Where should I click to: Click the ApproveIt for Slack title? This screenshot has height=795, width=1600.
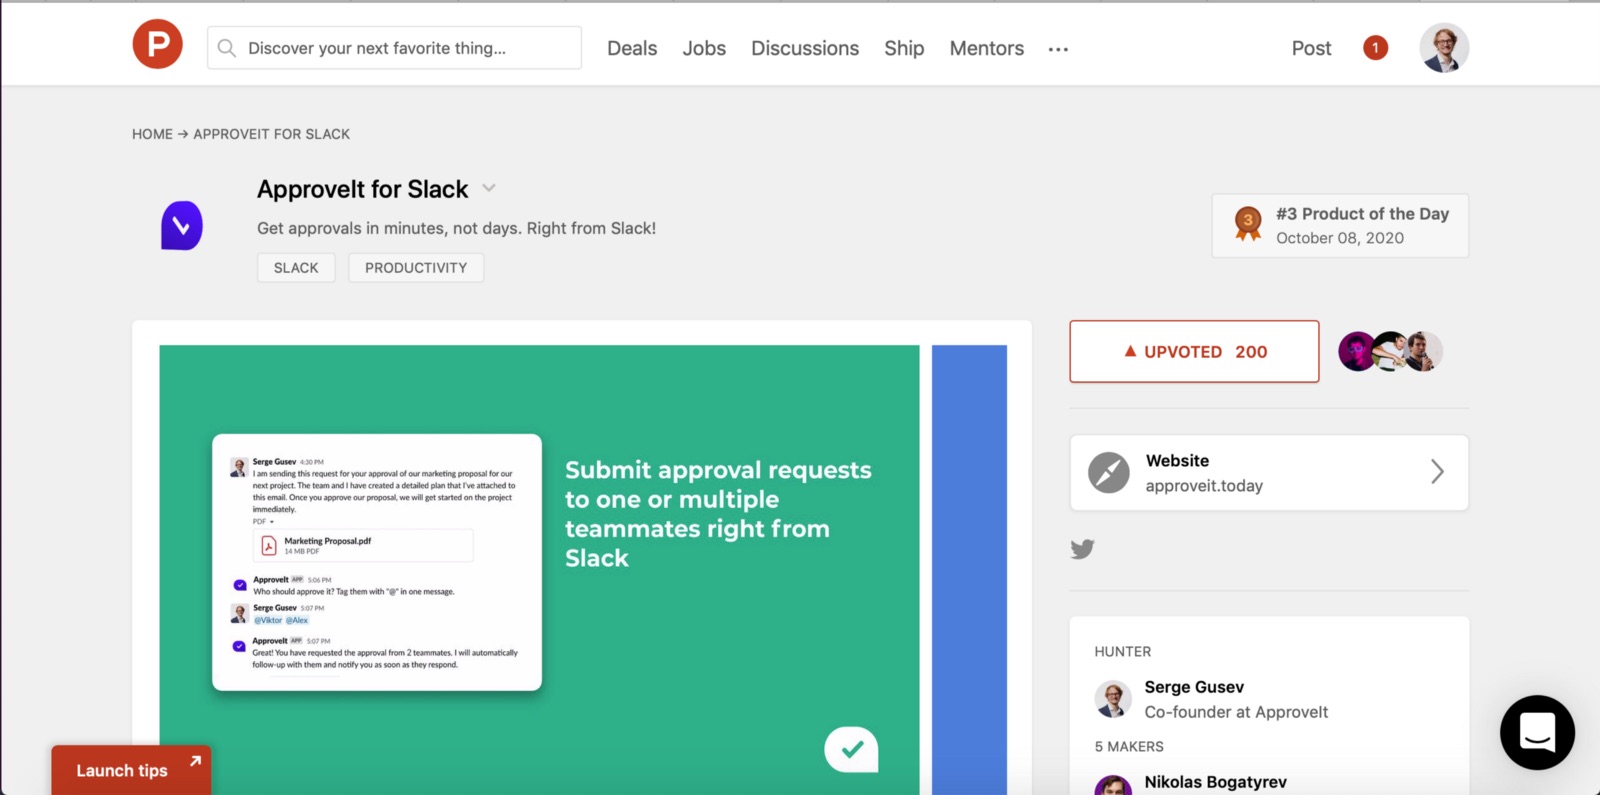point(362,189)
